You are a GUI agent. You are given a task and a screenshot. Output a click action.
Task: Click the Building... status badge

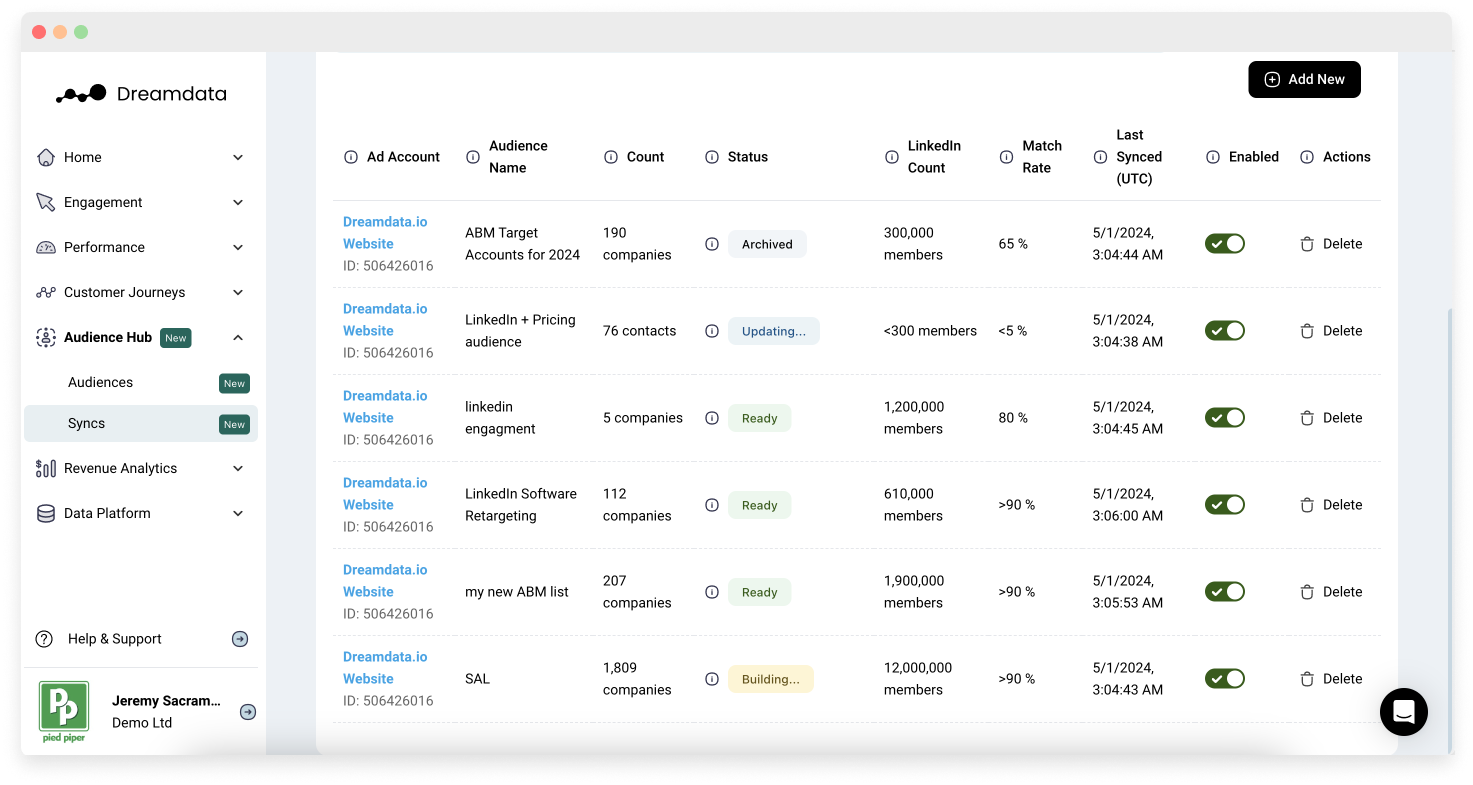pos(770,679)
